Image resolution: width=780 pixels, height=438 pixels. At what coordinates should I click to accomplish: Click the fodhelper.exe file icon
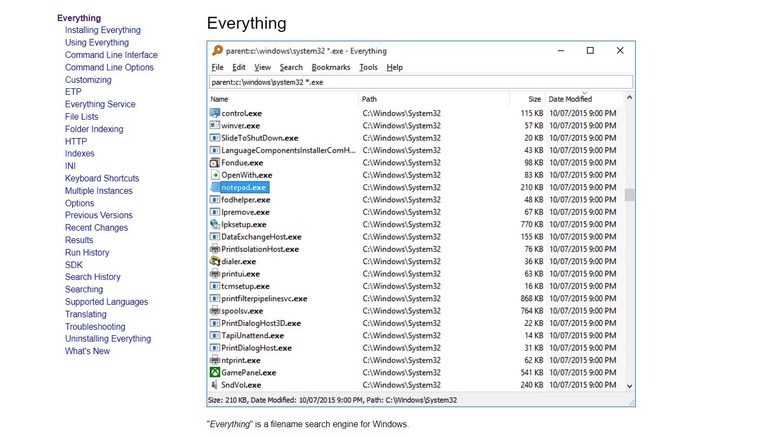click(214, 200)
